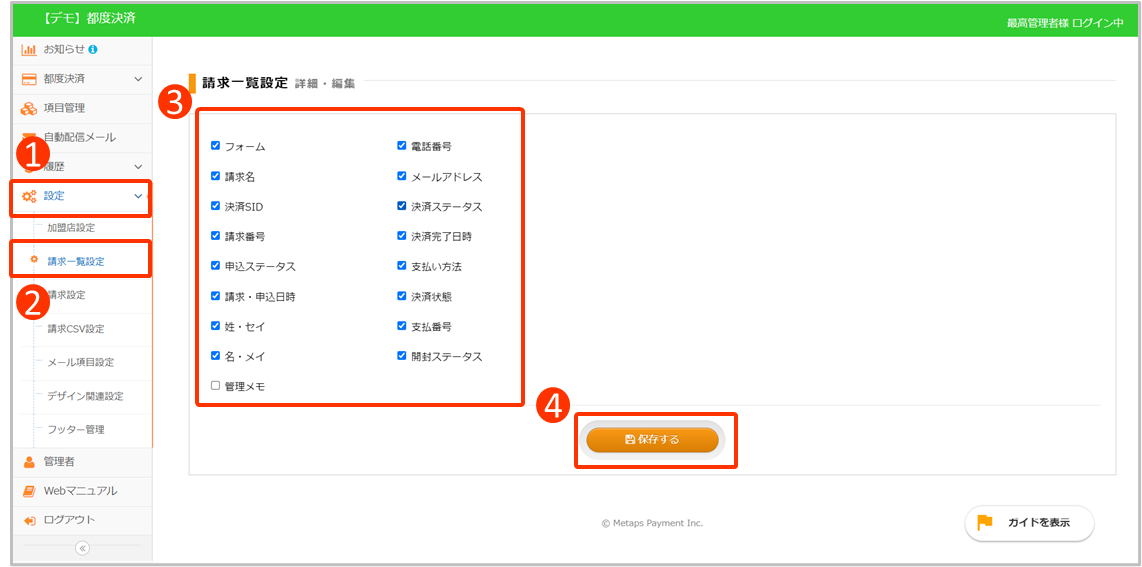Click the ログアウト exit icon
1142x567 pixels.
click(29, 520)
